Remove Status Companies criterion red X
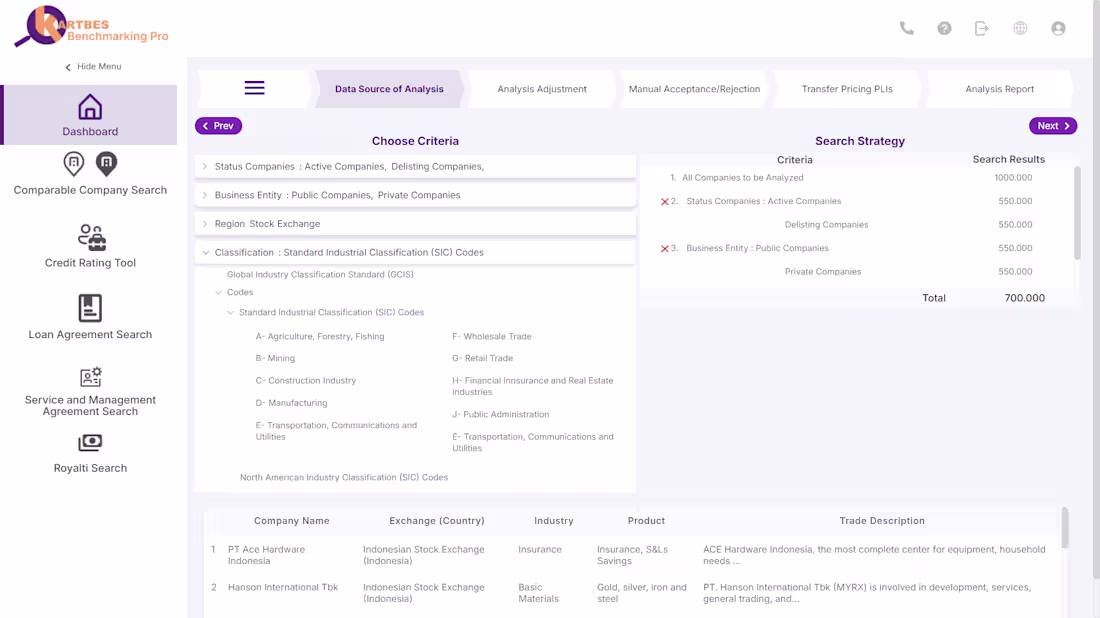The height and width of the screenshot is (618, 1100). (664, 201)
